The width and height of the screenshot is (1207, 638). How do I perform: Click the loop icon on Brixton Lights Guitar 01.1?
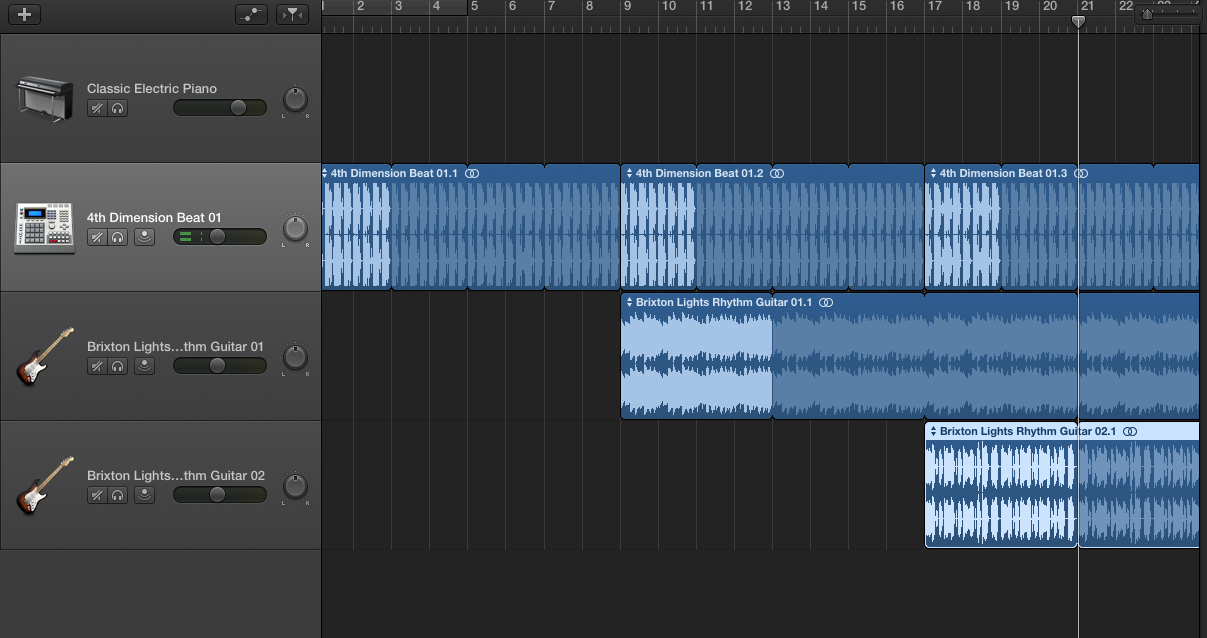826,302
